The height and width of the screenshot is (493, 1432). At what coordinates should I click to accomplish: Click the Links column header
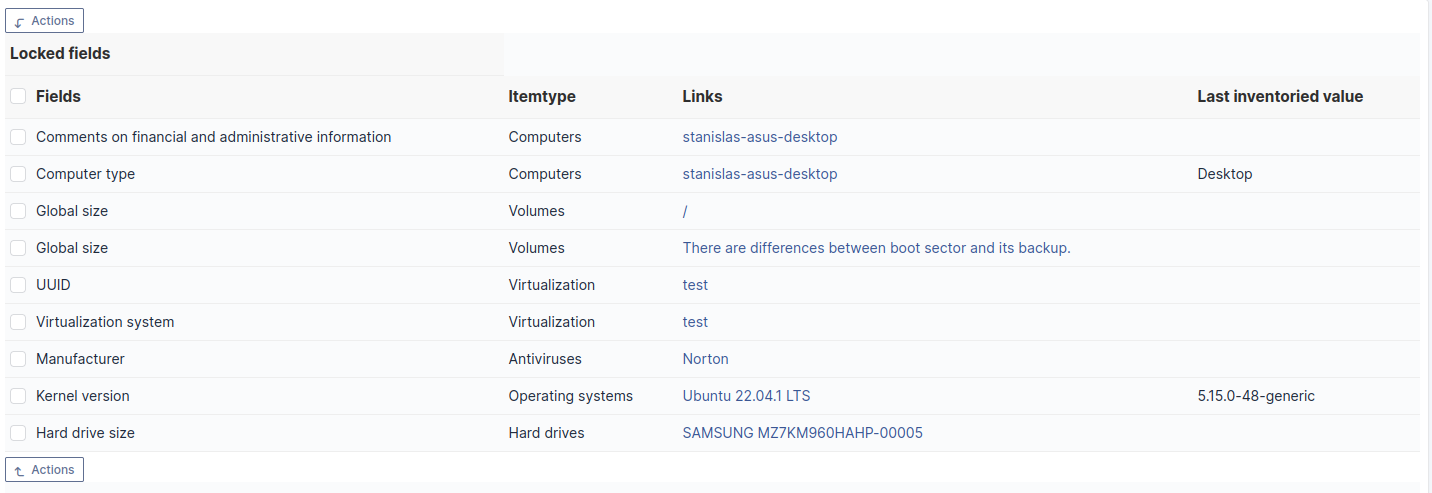[x=702, y=96]
